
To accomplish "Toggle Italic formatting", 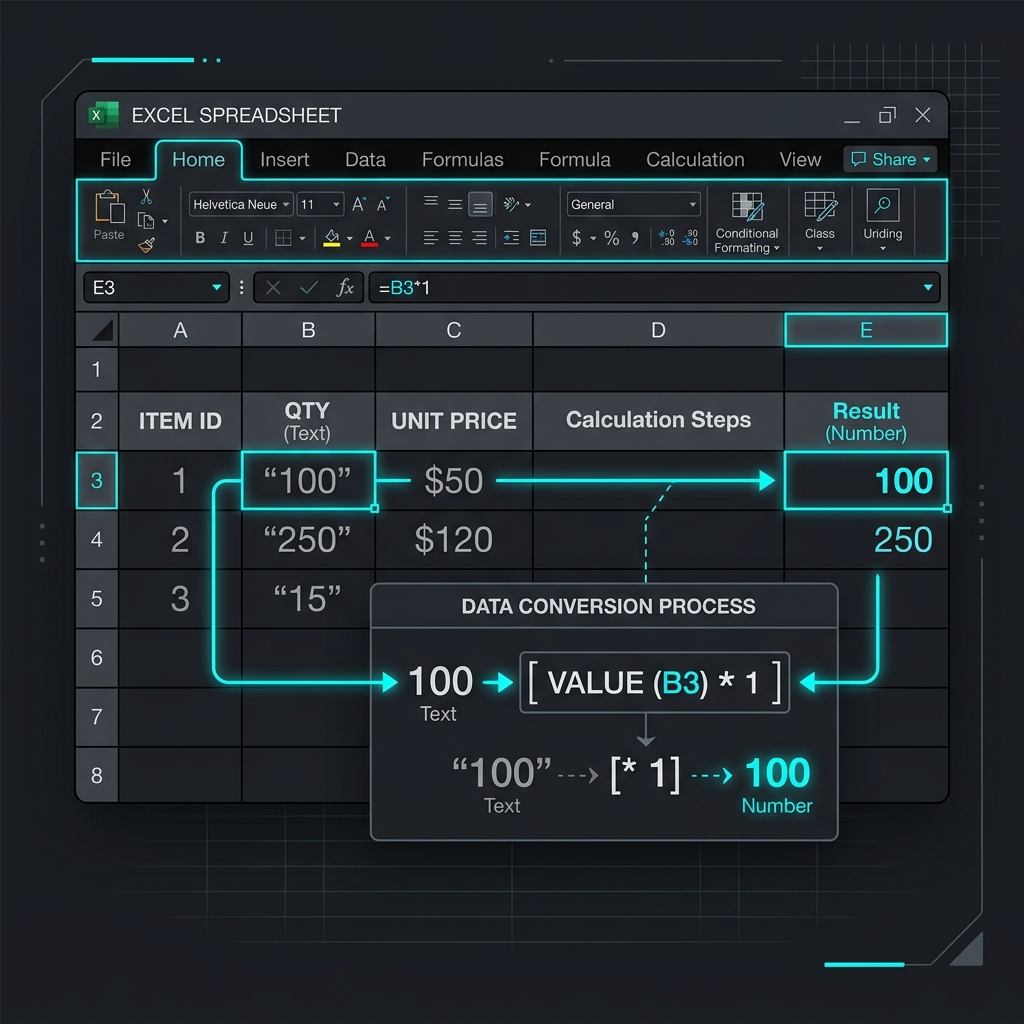I will (x=224, y=238).
